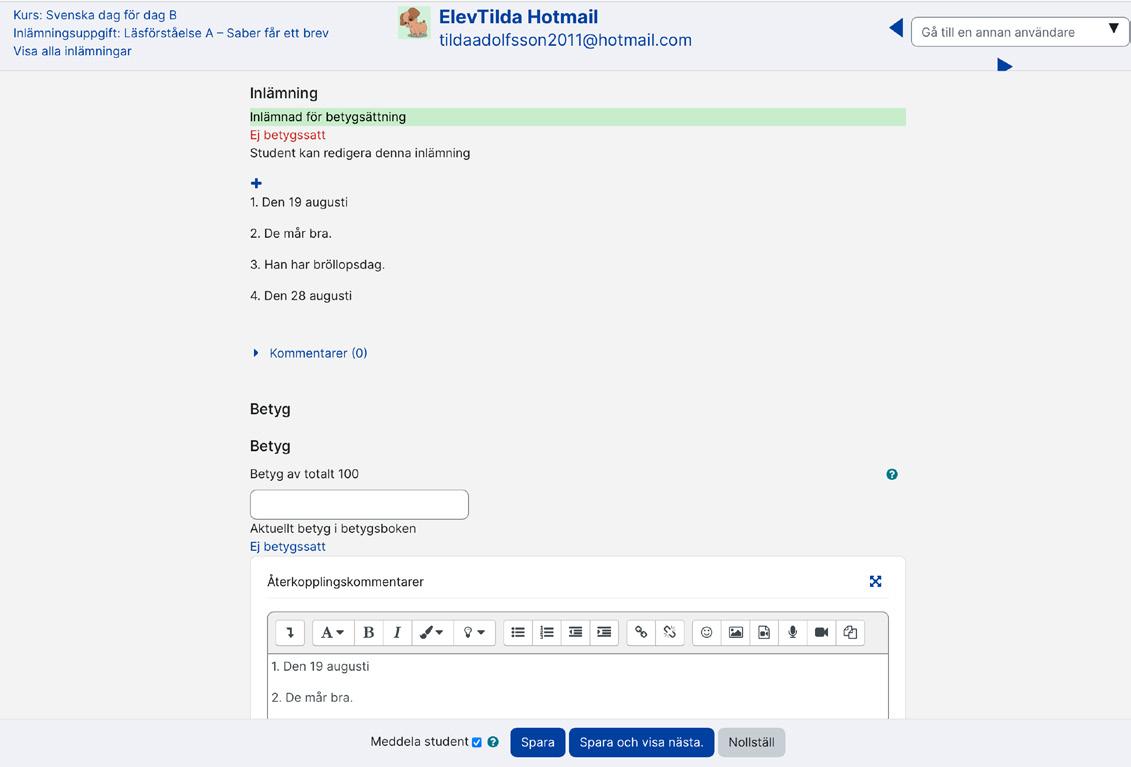Select the email tildaadolfsson2011@hotmail.com
This screenshot has width=1131, height=767.
[x=565, y=40]
